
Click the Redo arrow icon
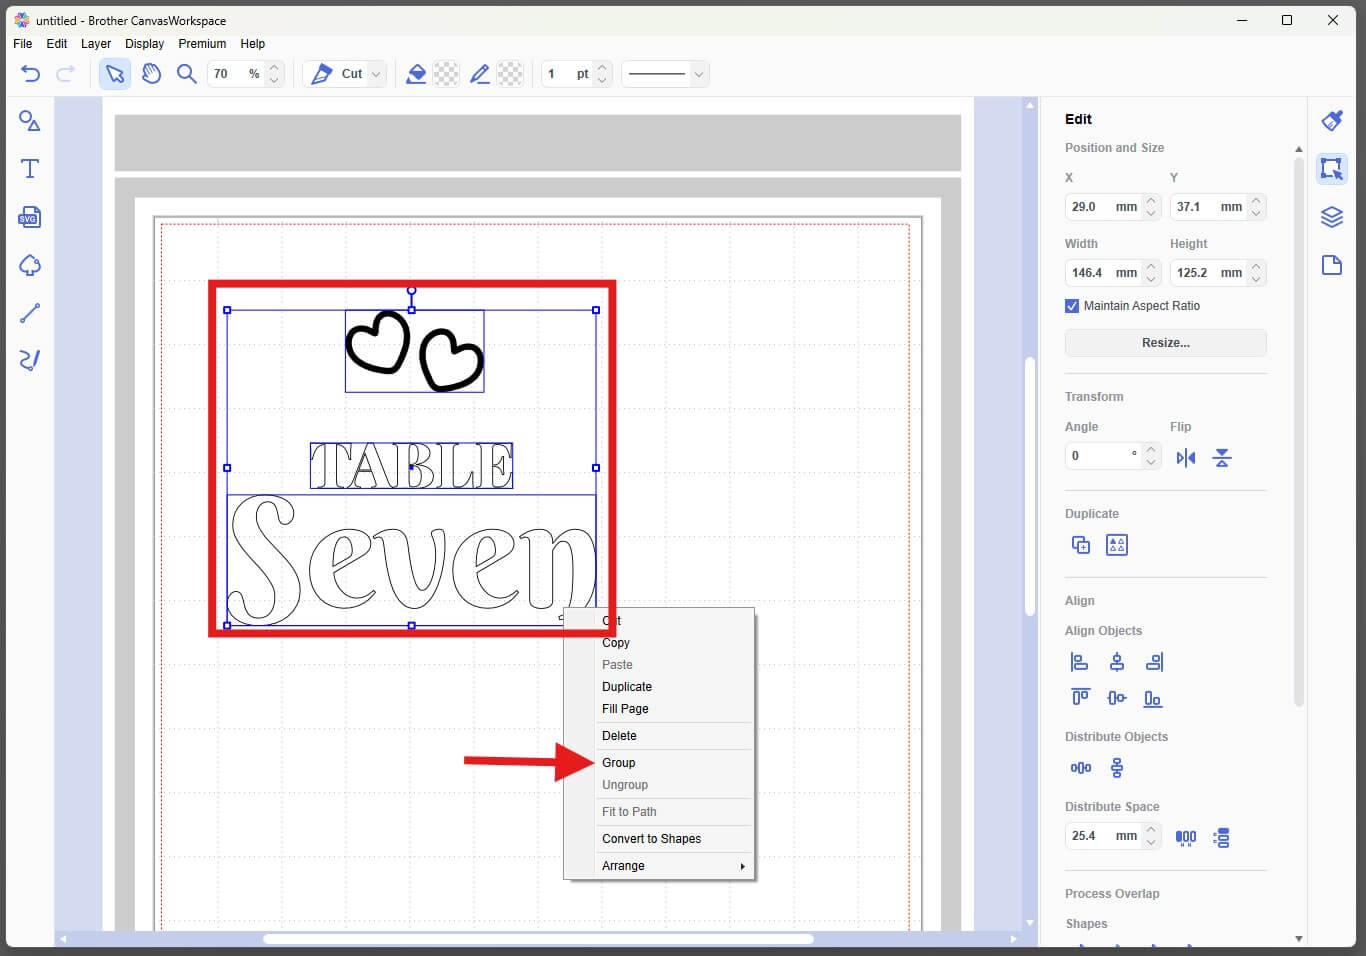click(x=66, y=73)
